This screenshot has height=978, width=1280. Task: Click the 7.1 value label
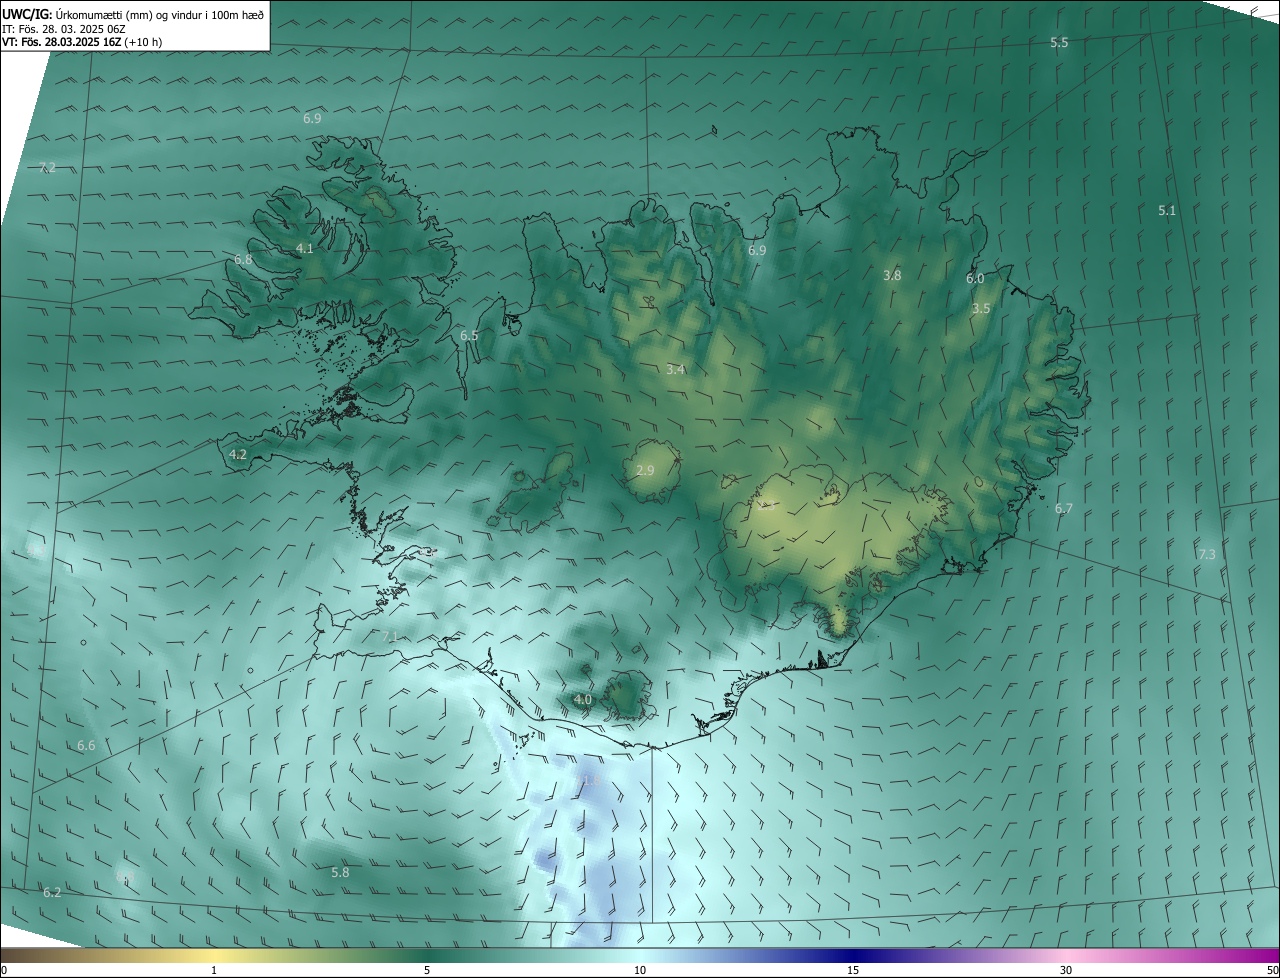[x=390, y=636]
